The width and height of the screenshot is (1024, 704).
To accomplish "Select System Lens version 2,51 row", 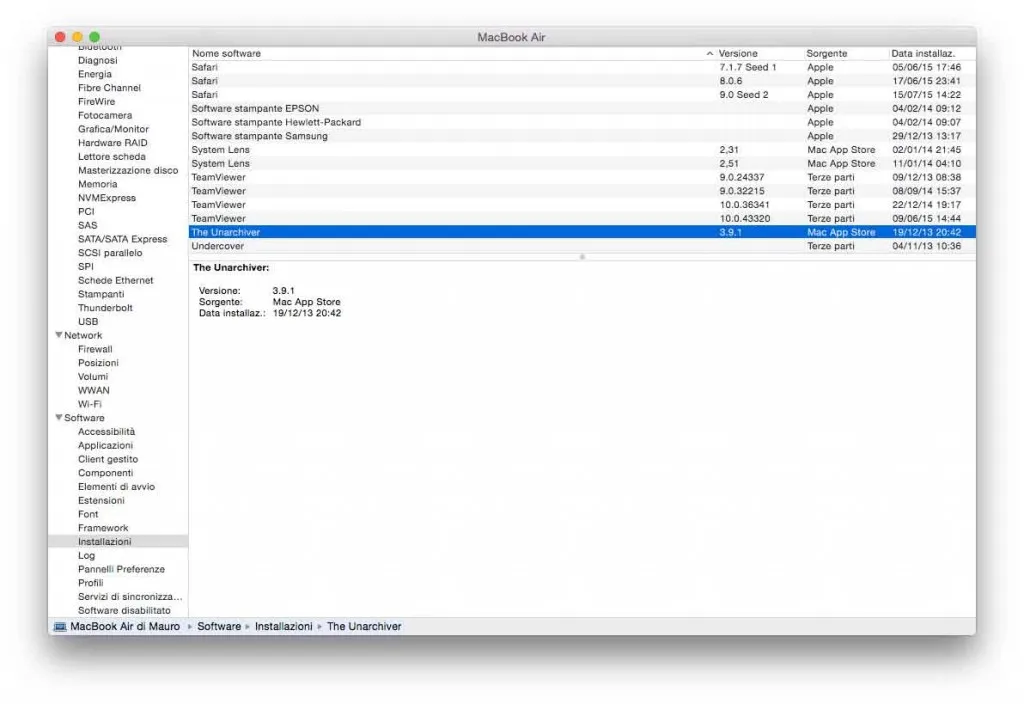I will 582,163.
